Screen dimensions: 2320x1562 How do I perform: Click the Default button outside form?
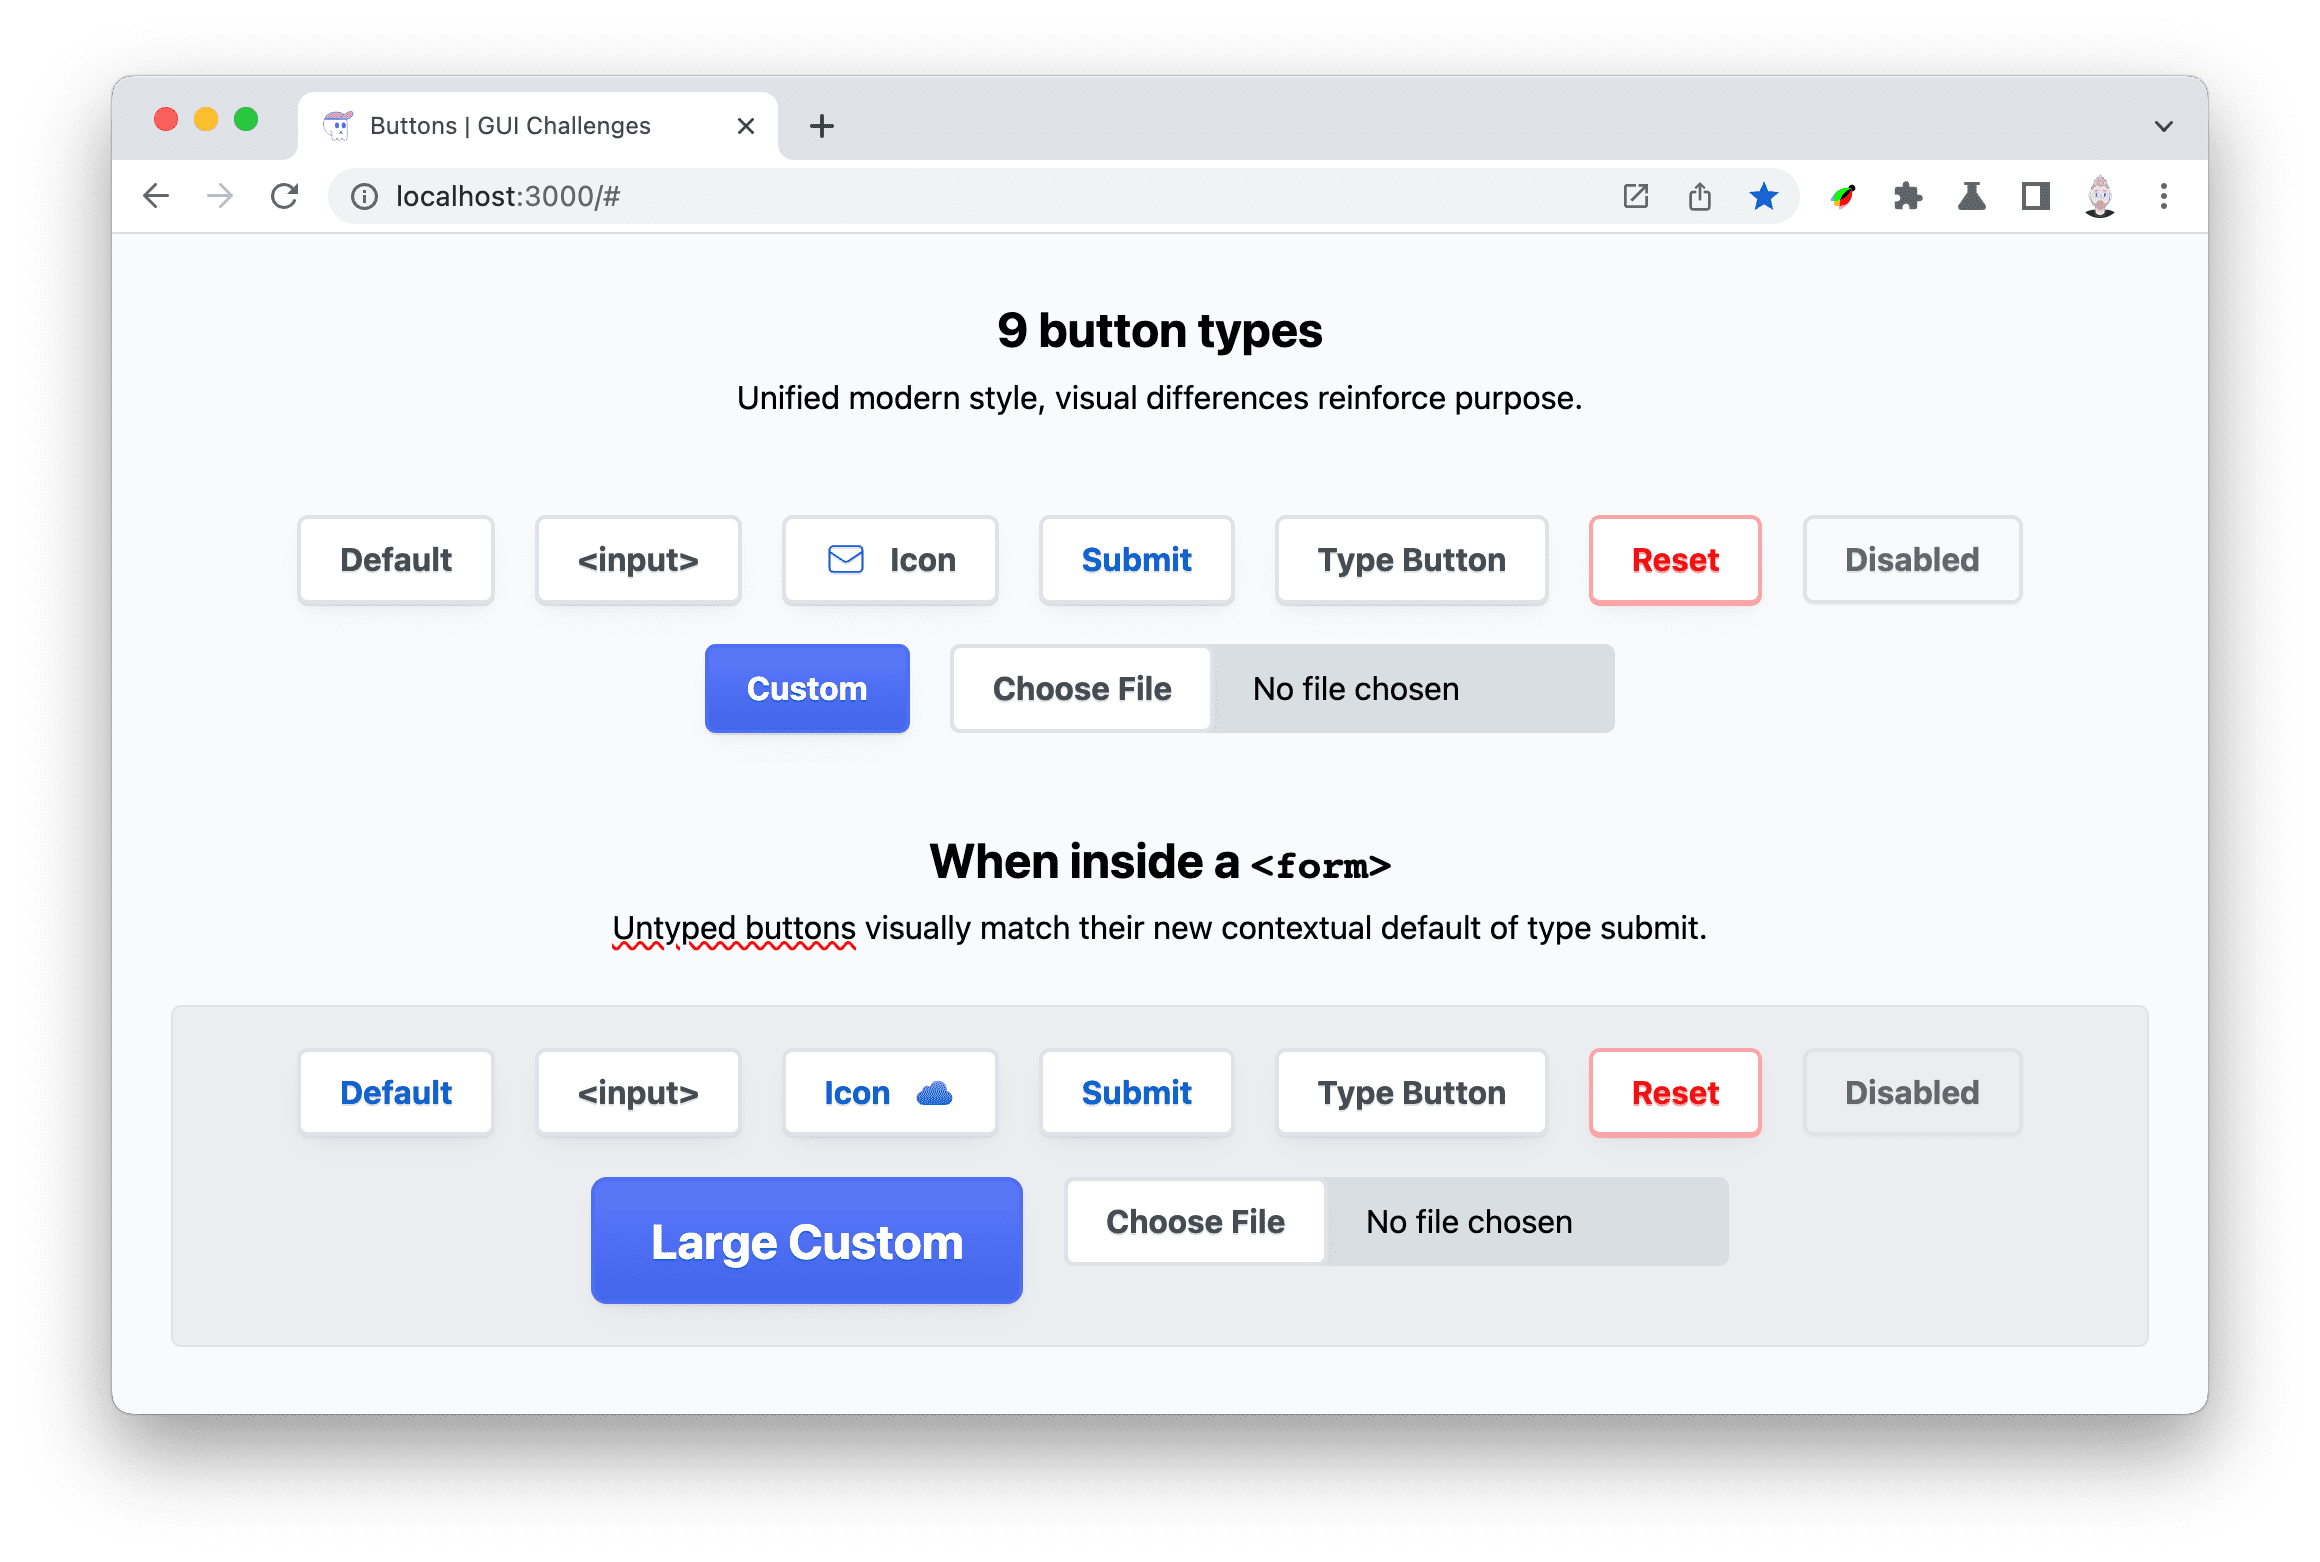(x=394, y=560)
